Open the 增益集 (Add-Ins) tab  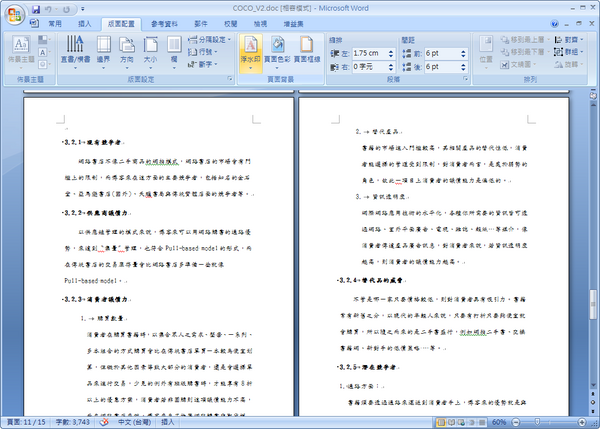click(x=293, y=24)
